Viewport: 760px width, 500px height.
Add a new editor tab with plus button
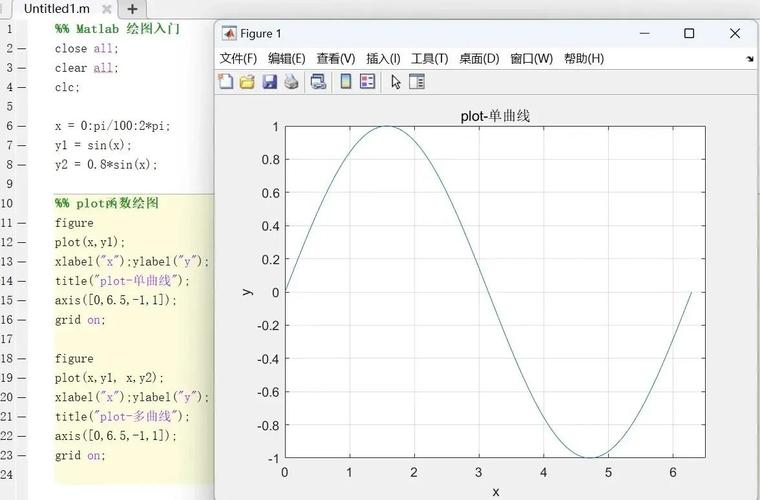click(132, 9)
